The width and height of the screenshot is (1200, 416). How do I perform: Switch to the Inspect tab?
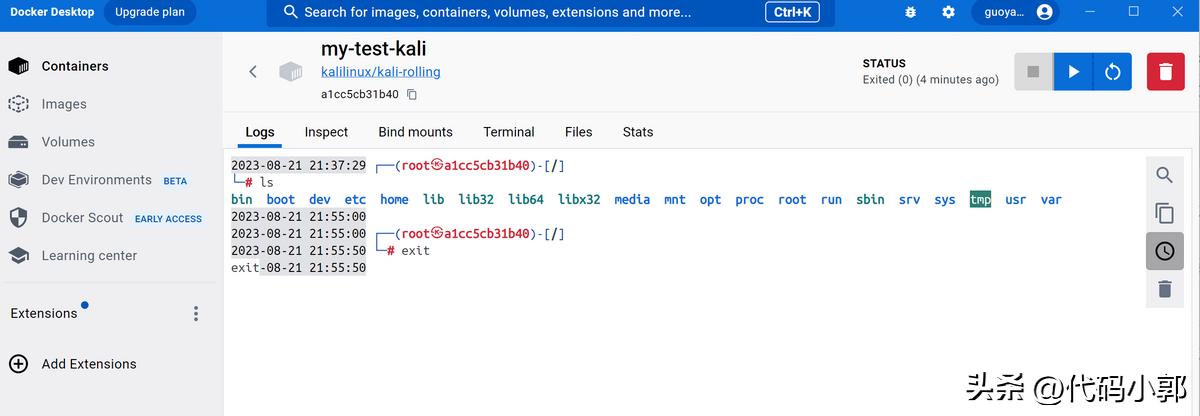326,132
